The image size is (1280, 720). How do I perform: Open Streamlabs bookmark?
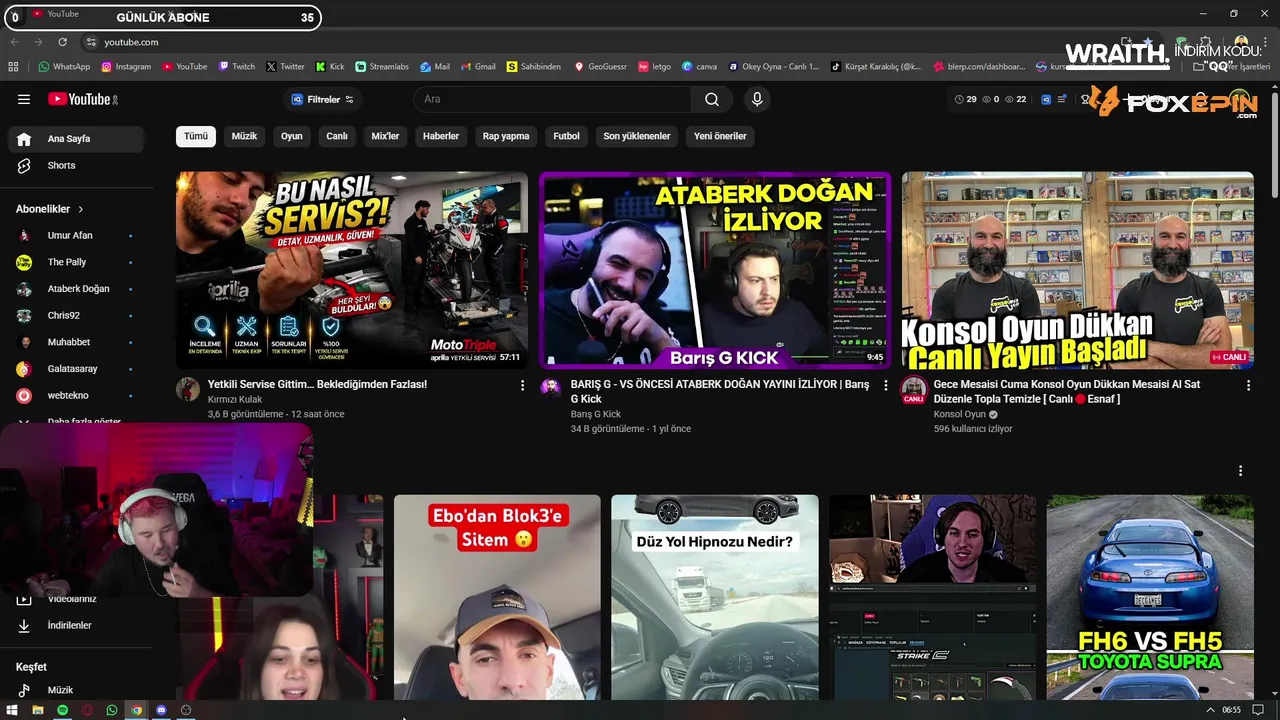coord(382,67)
